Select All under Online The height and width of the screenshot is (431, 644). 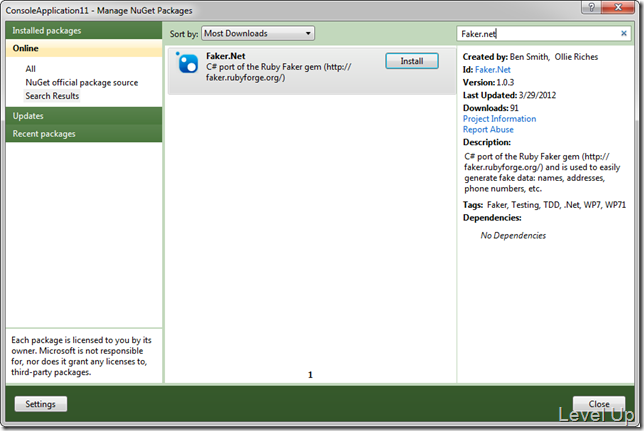(30, 69)
